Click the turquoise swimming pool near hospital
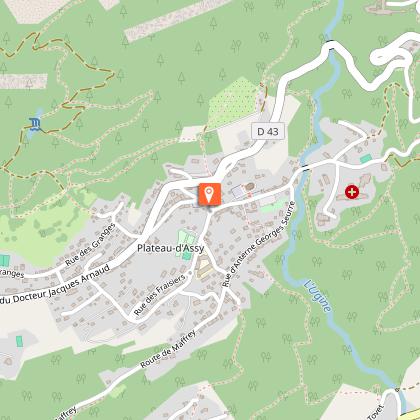Viewport: 420px width, 420px height. [366, 159]
